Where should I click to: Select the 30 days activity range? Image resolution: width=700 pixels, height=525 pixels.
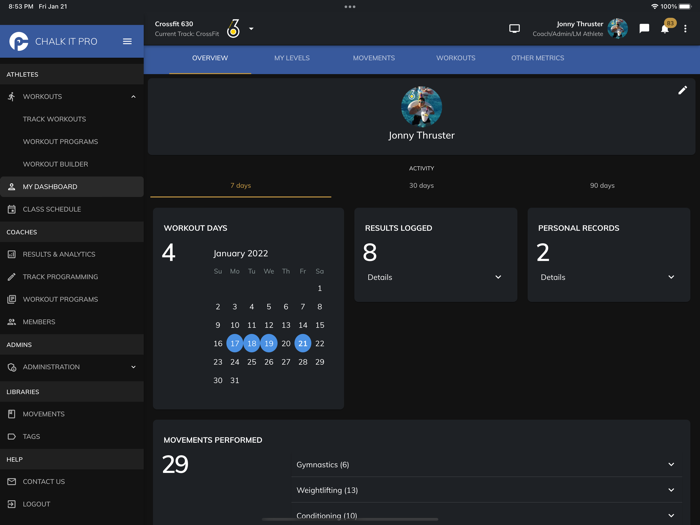[x=421, y=186]
